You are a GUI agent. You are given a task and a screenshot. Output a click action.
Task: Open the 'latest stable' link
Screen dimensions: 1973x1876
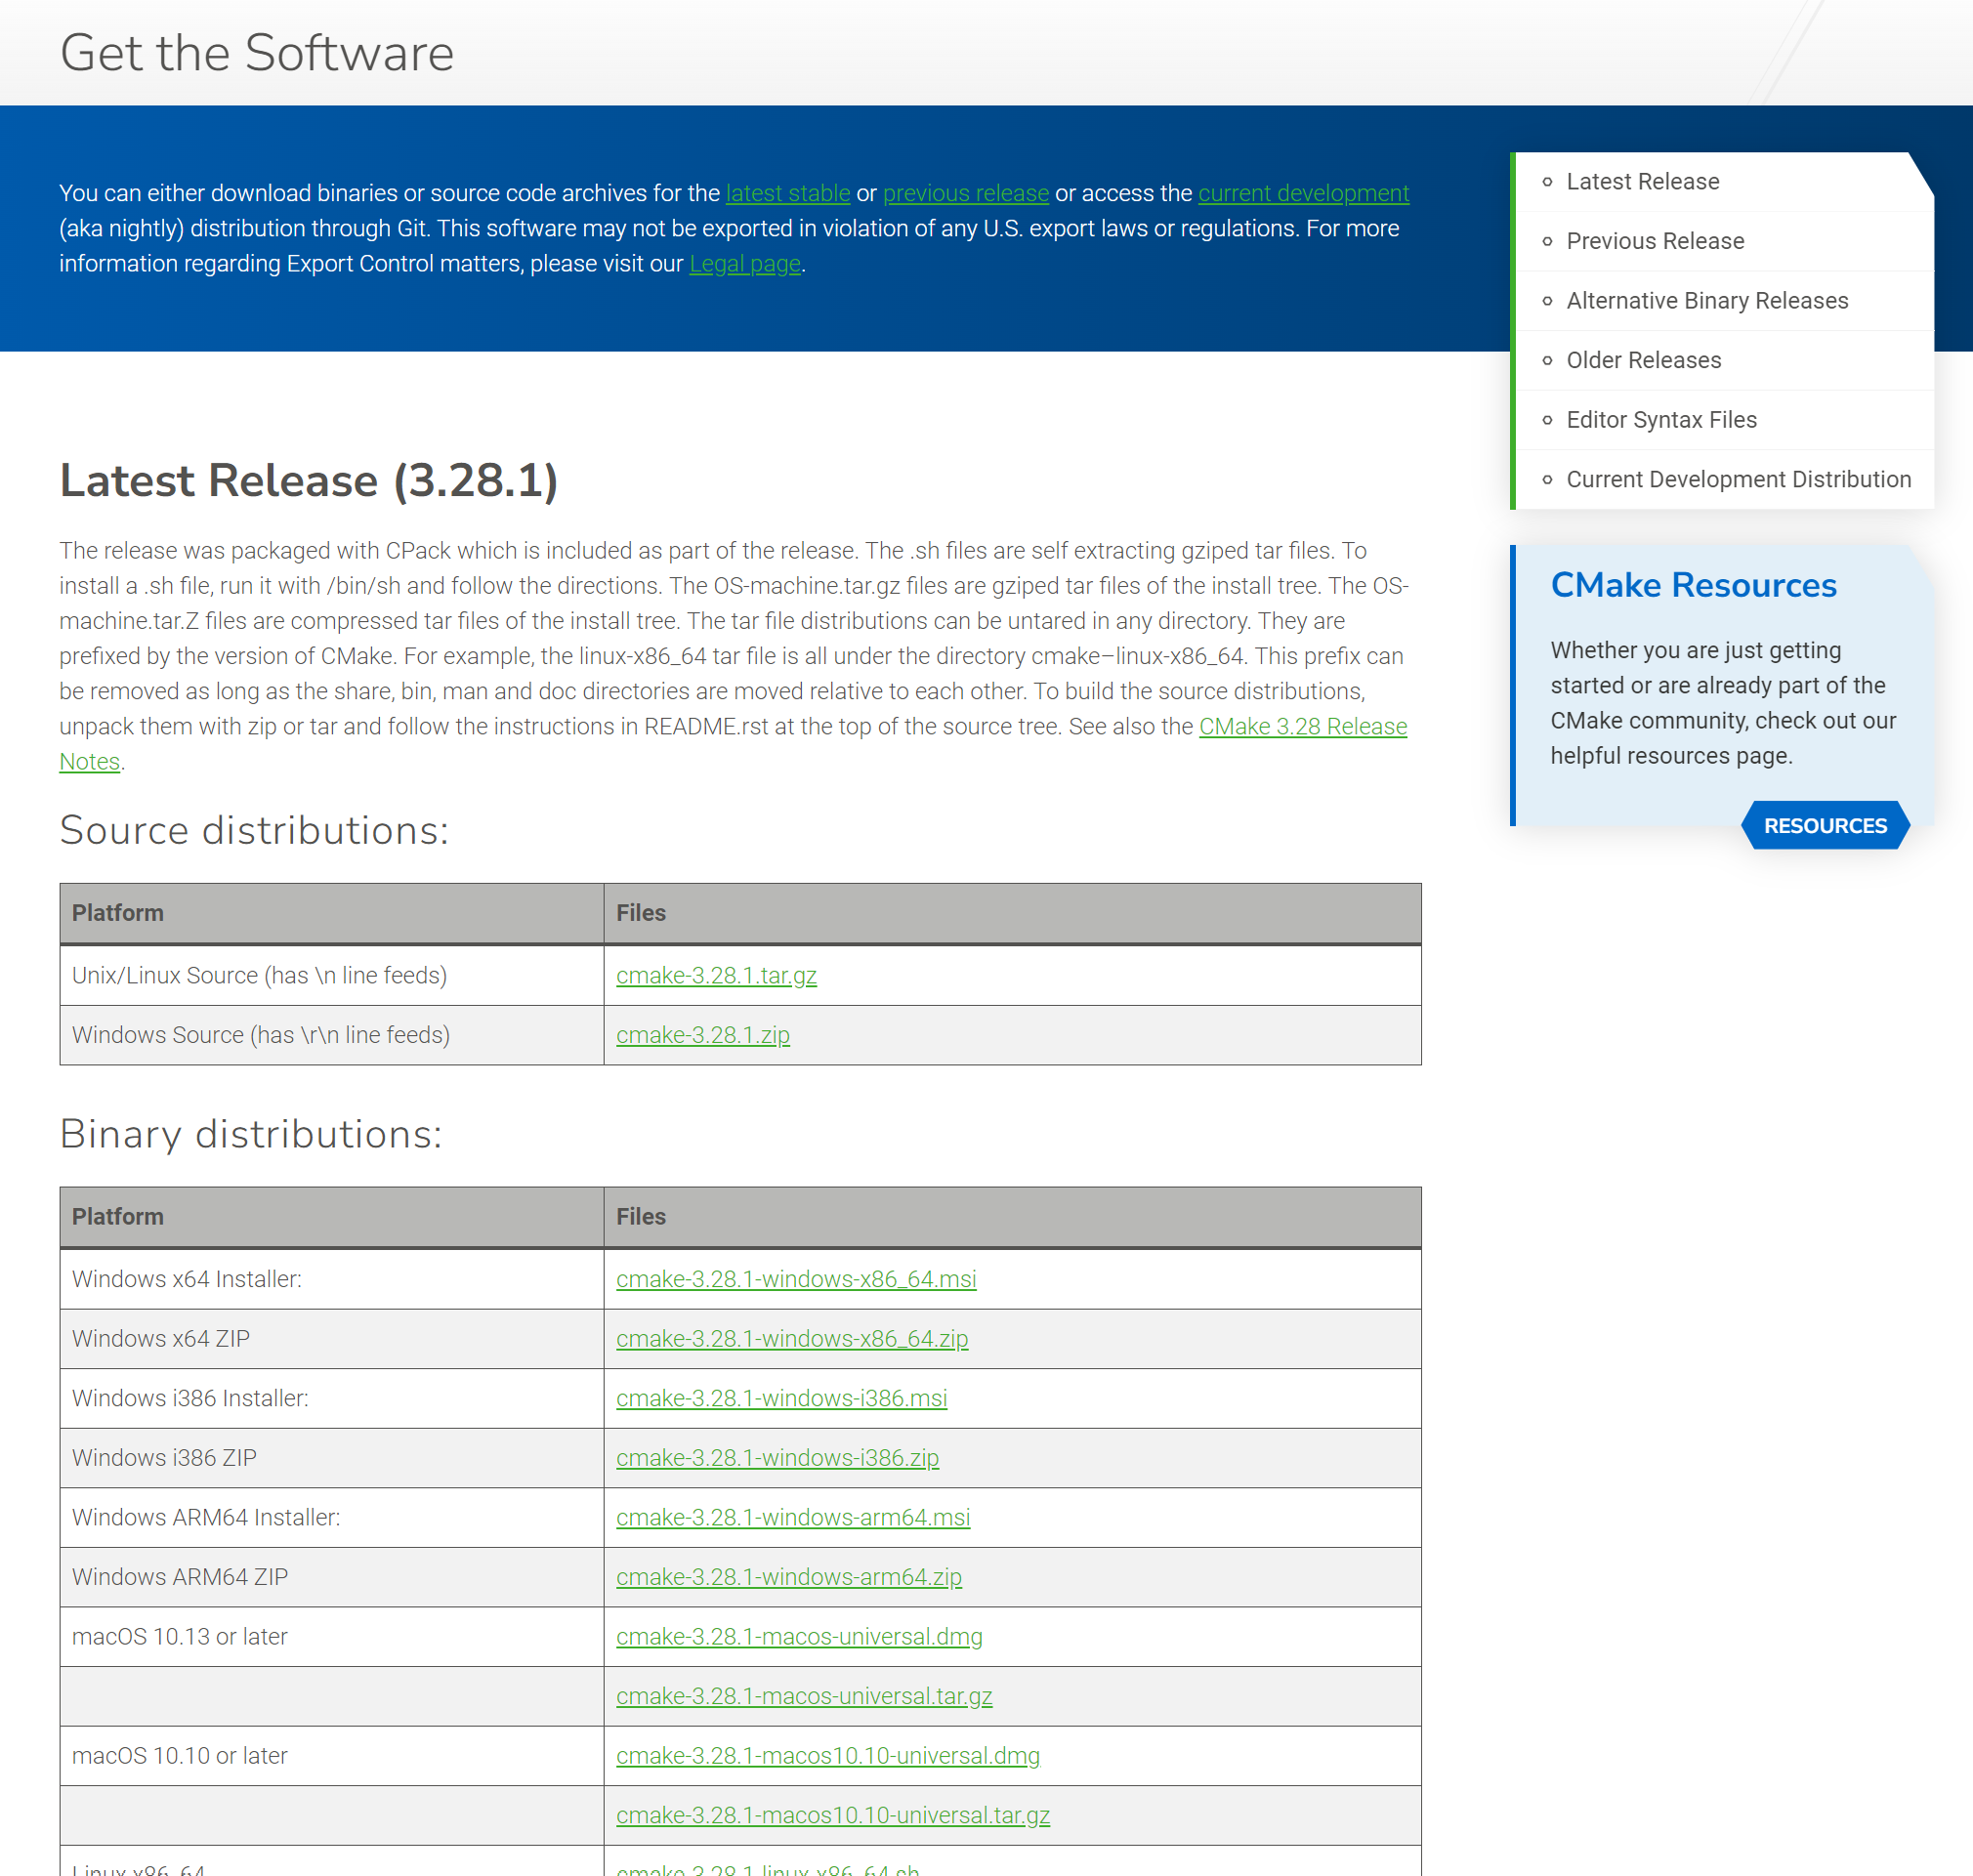point(788,193)
